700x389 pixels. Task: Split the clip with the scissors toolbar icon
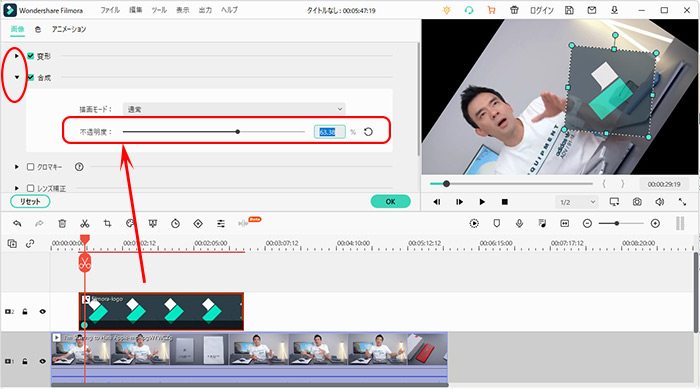[x=85, y=223]
